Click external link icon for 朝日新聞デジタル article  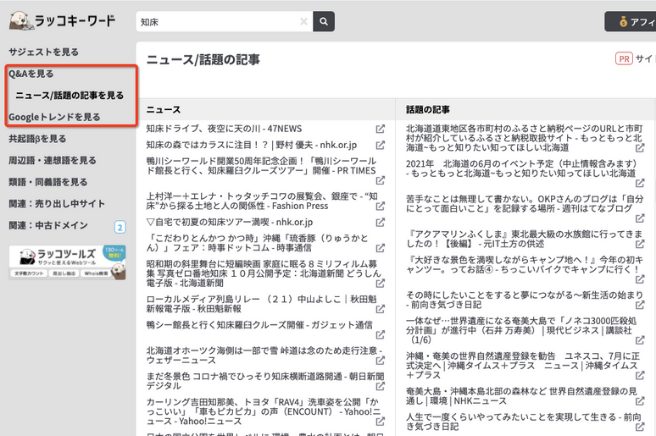point(380,386)
